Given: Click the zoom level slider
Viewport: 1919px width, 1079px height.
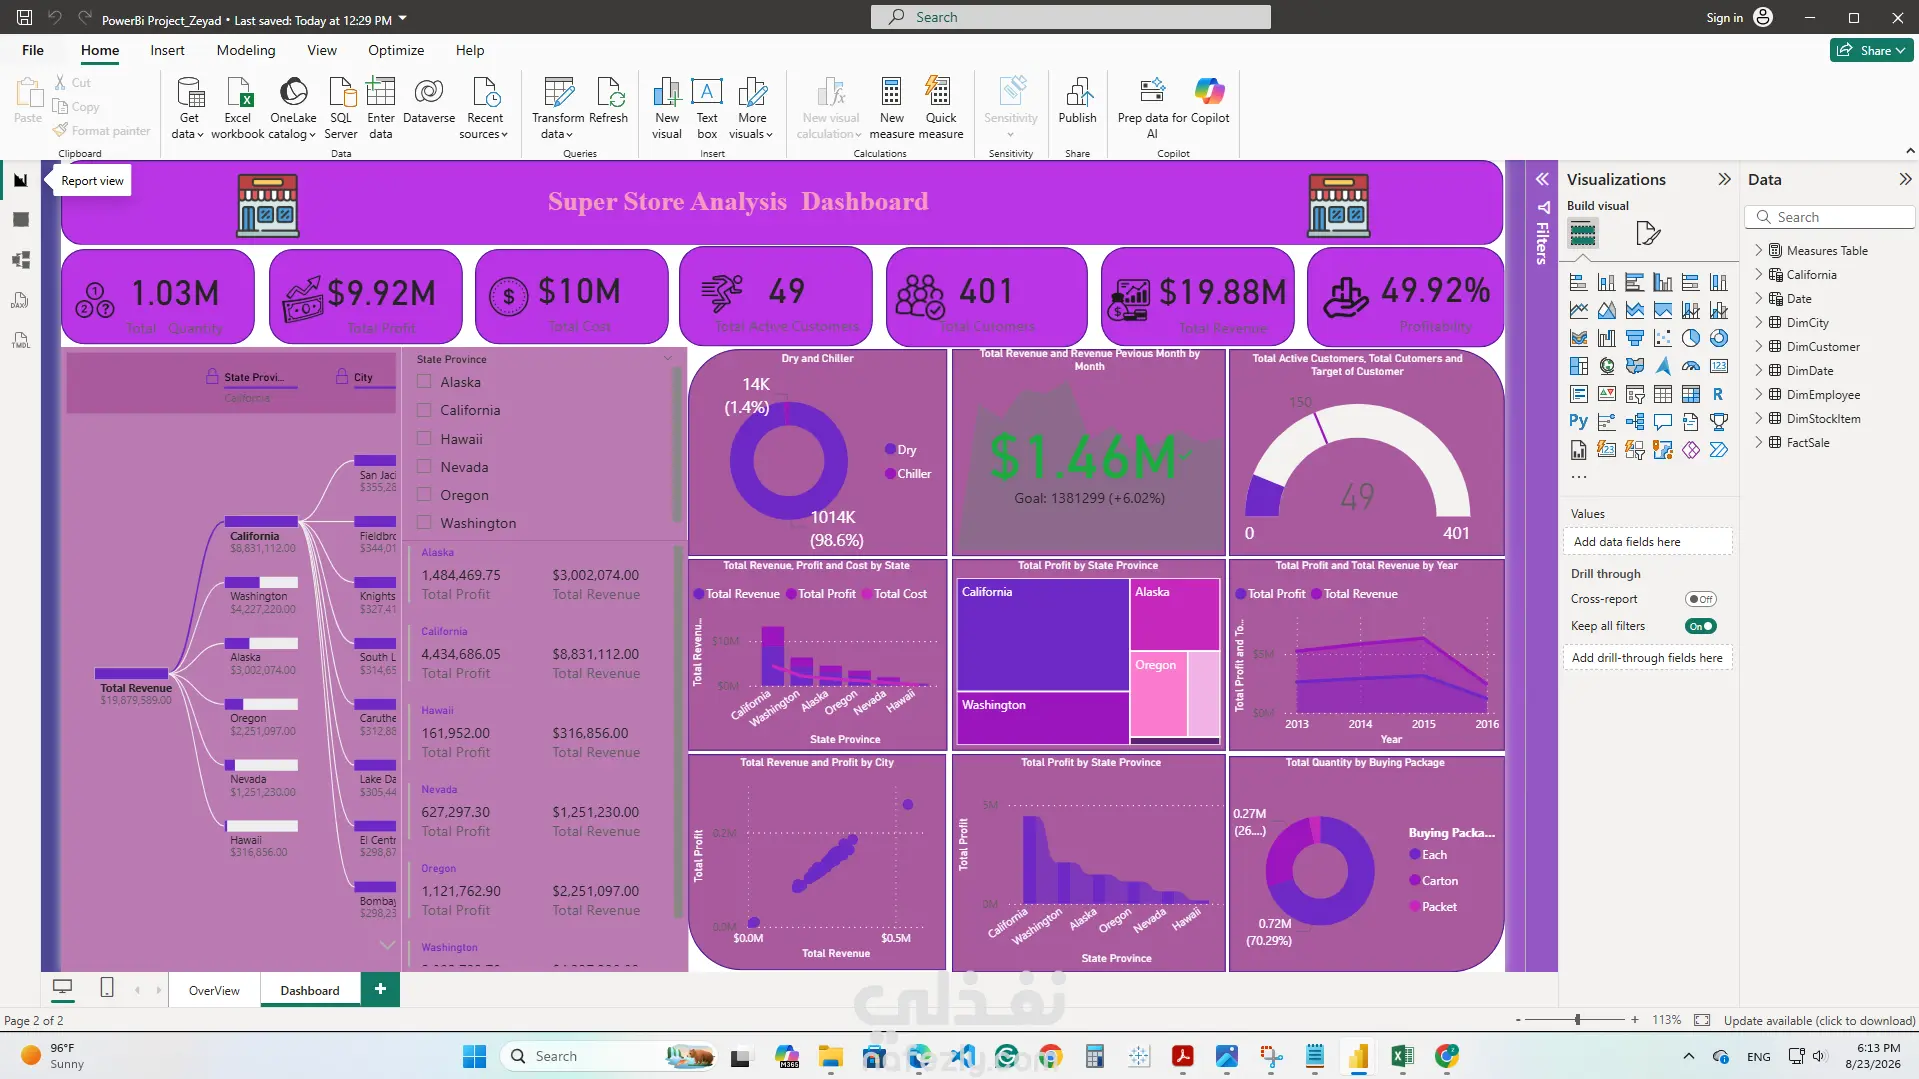Looking at the screenshot, I should click(x=1577, y=1020).
